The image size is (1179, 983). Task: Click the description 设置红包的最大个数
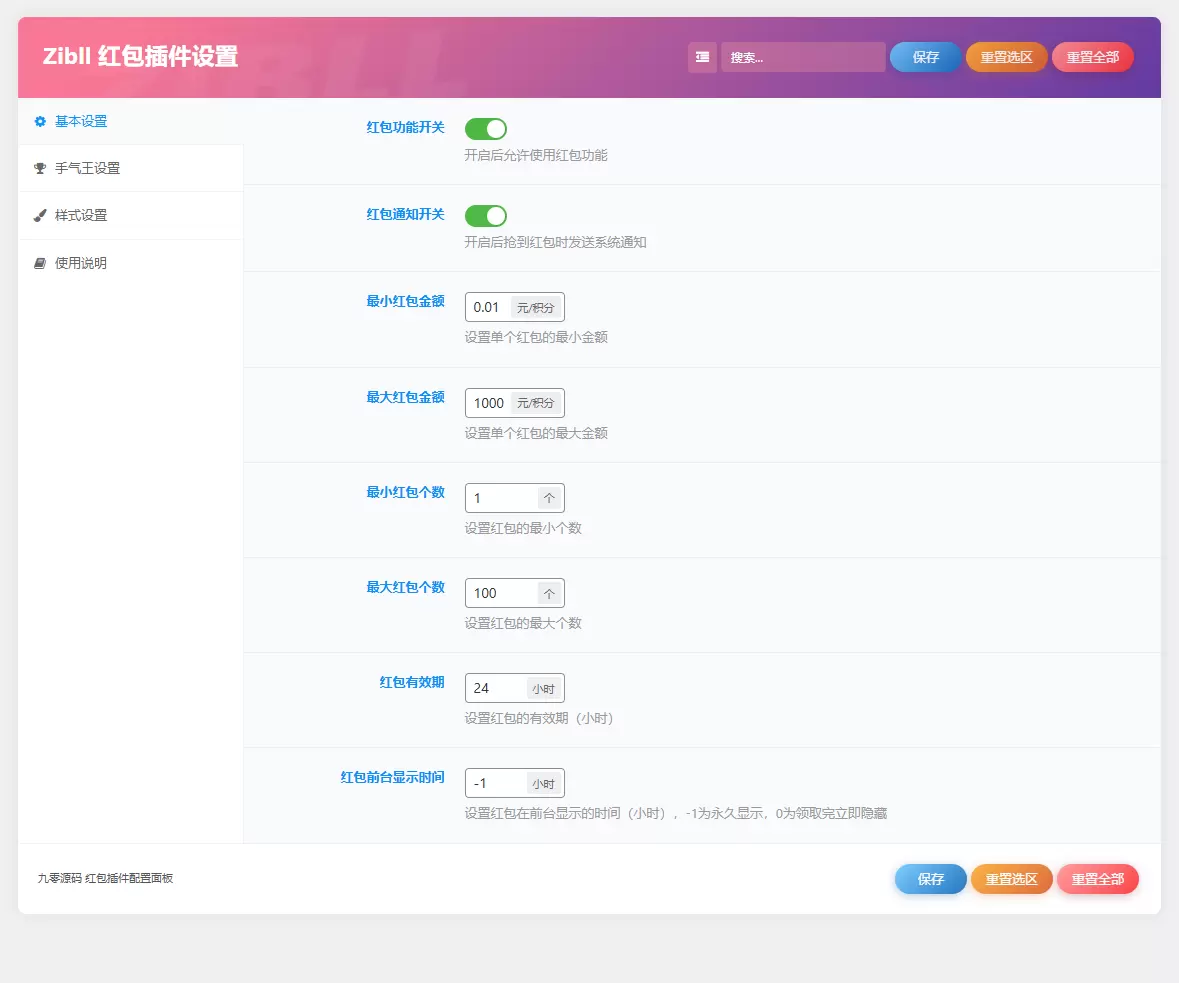(x=523, y=623)
